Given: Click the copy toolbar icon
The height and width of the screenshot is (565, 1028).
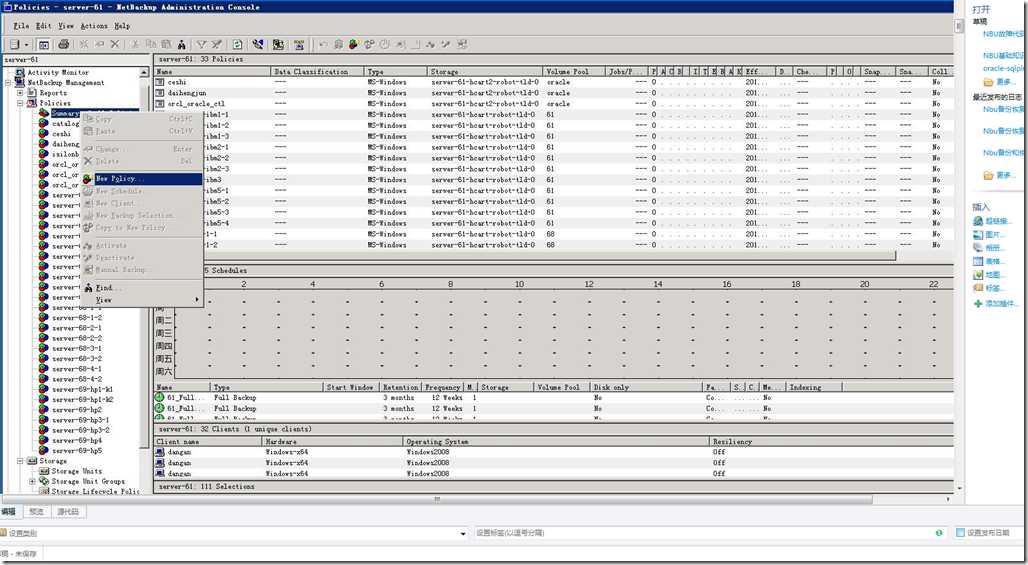Looking at the screenshot, I should click(x=151, y=45).
